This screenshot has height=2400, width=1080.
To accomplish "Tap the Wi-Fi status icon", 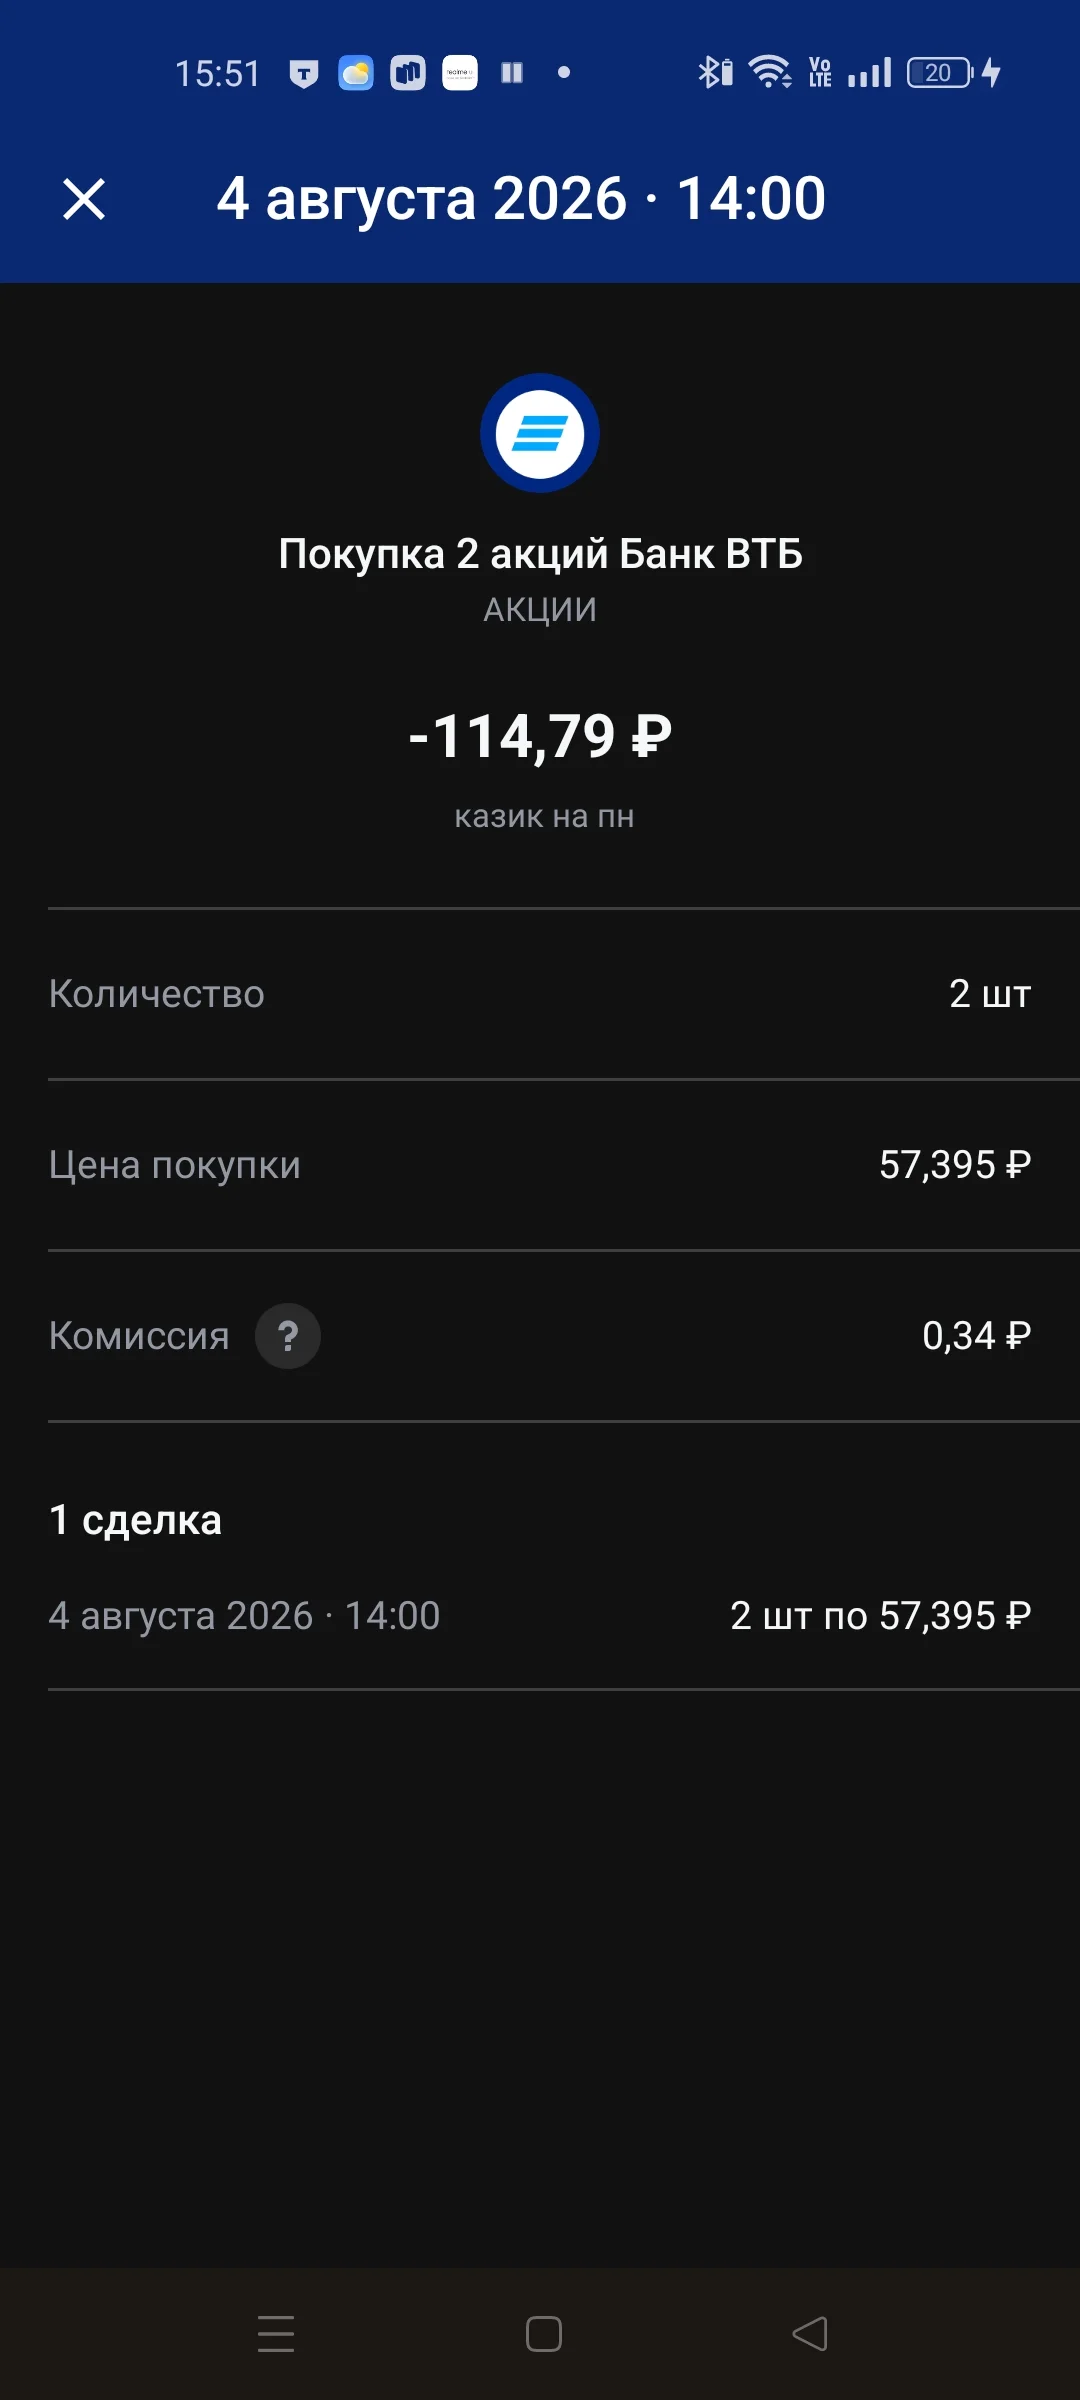I will [770, 73].
